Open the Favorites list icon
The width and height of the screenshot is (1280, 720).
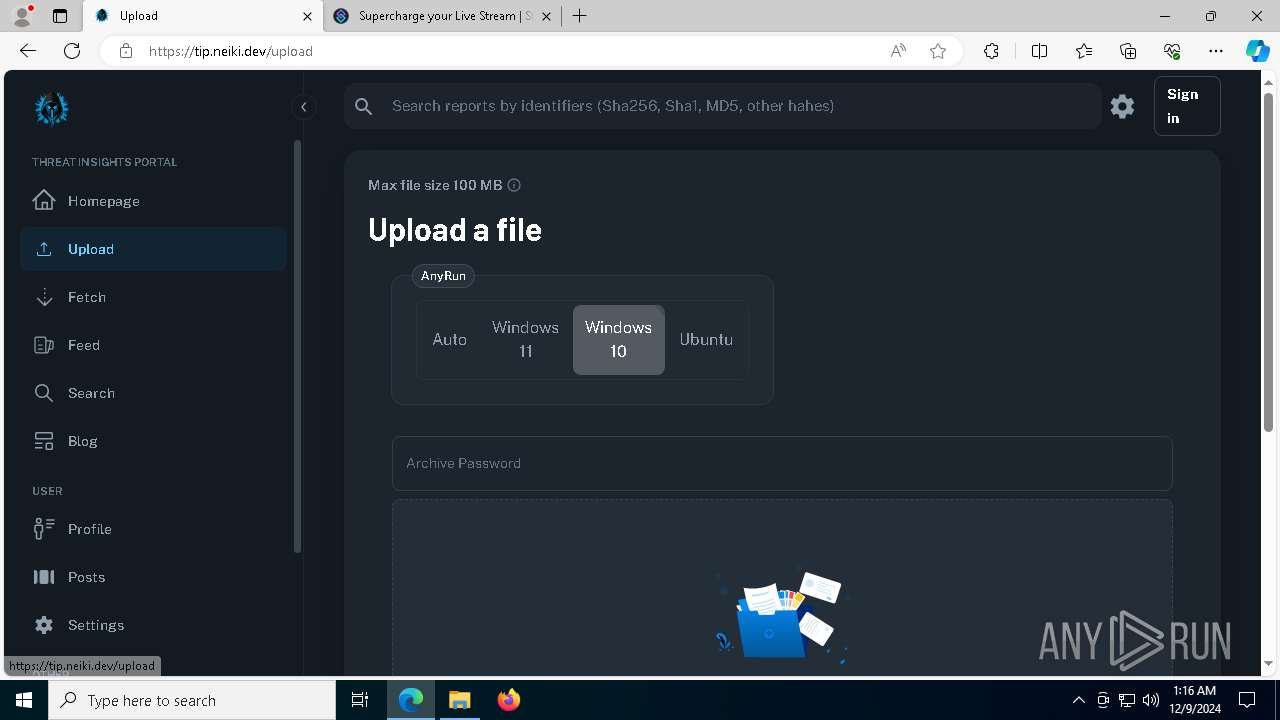click(1084, 51)
